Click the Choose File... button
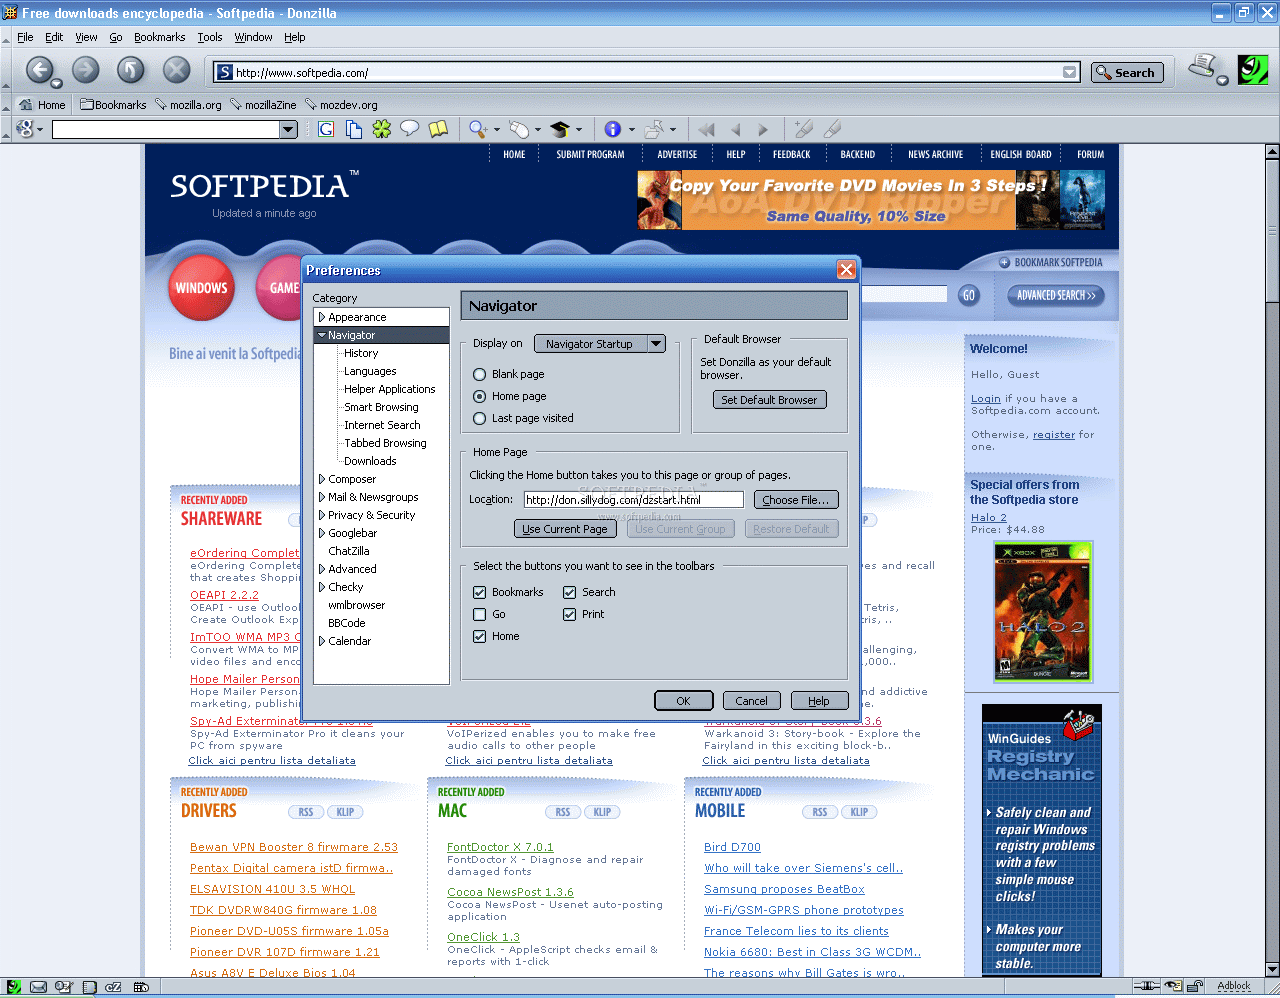 click(796, 499)
